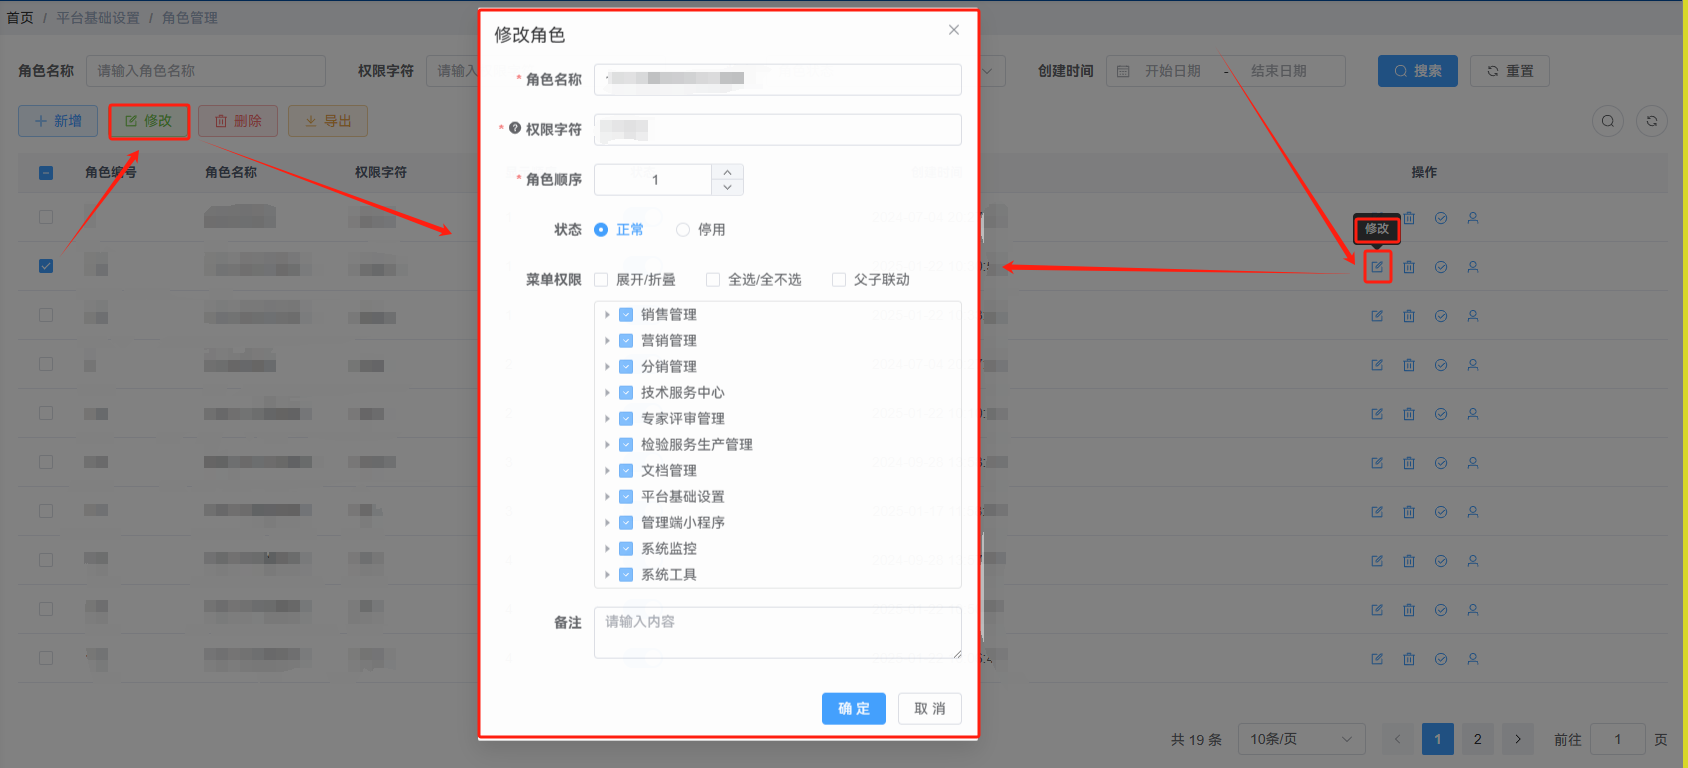Viewport: 1688px width, 768px height.
Task: Click the red 删除 toolbar button
Action: coord(238,121)
